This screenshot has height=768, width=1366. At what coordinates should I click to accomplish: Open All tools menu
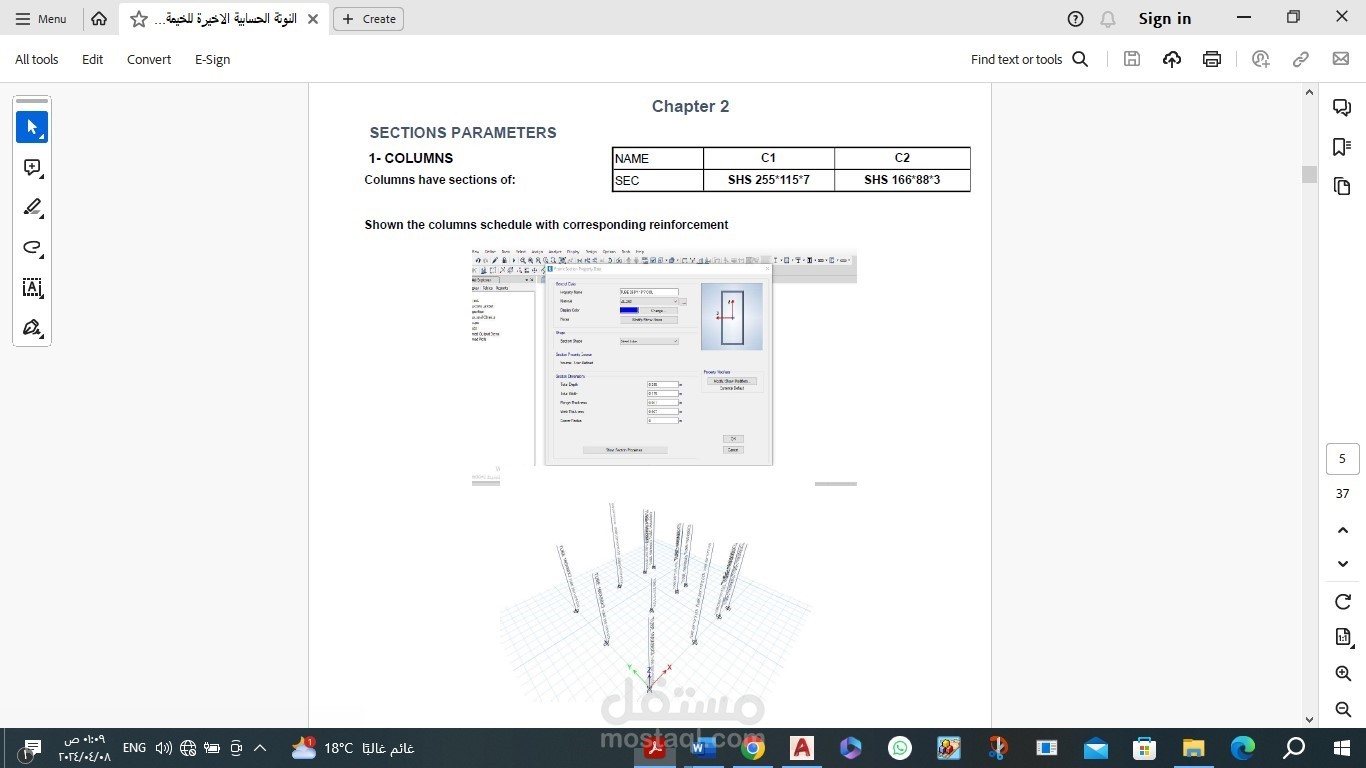(37, 59)
